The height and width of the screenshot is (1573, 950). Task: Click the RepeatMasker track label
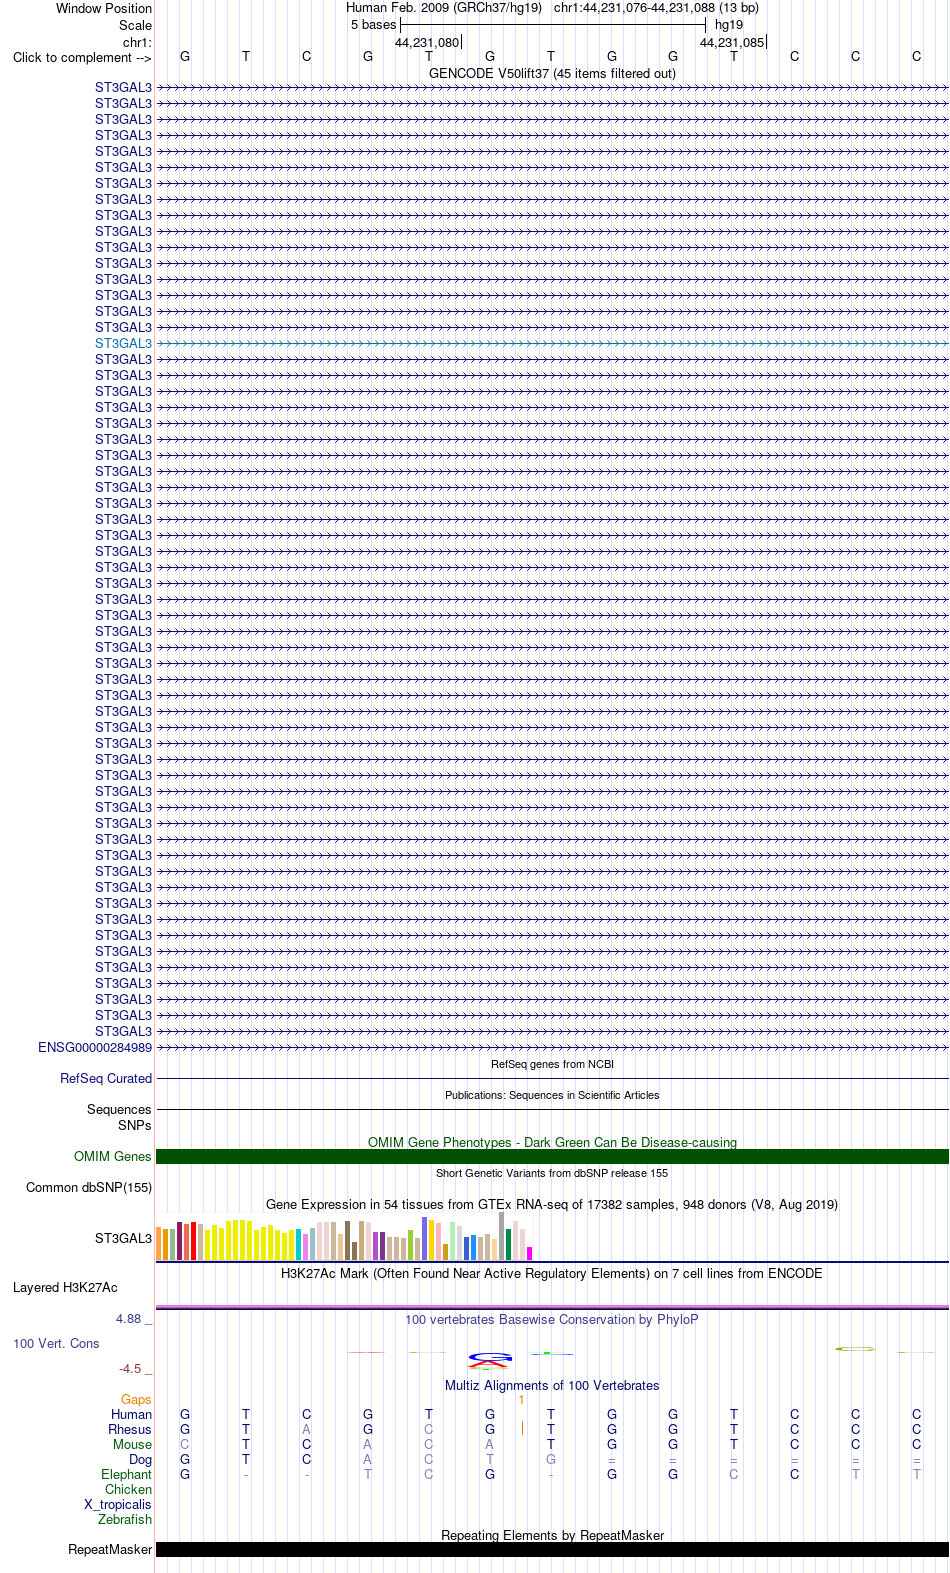pos(110,1549)
